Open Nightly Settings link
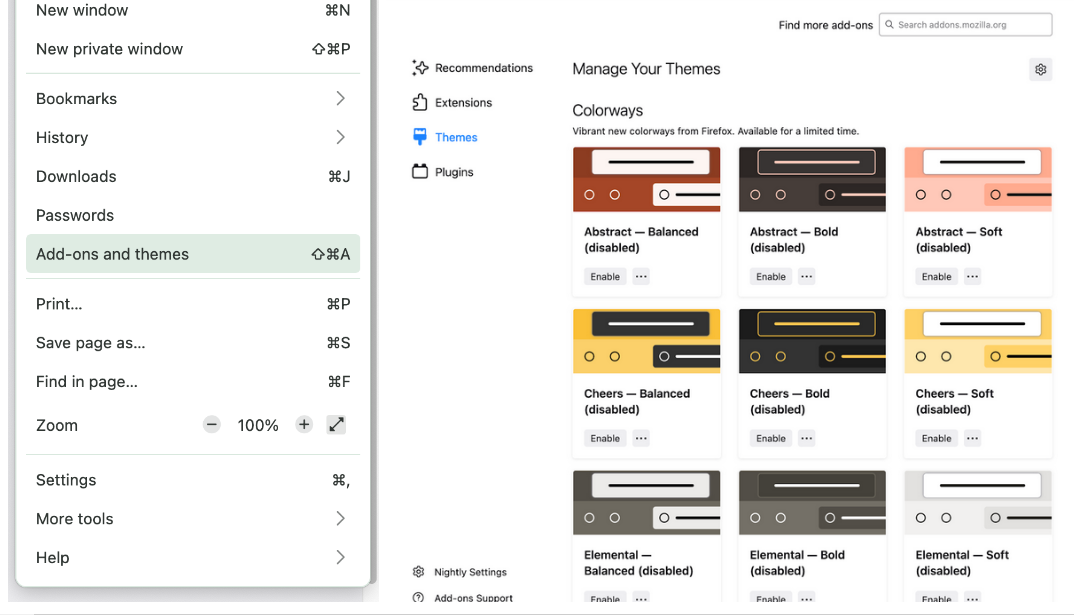 (x=460, y=572)
